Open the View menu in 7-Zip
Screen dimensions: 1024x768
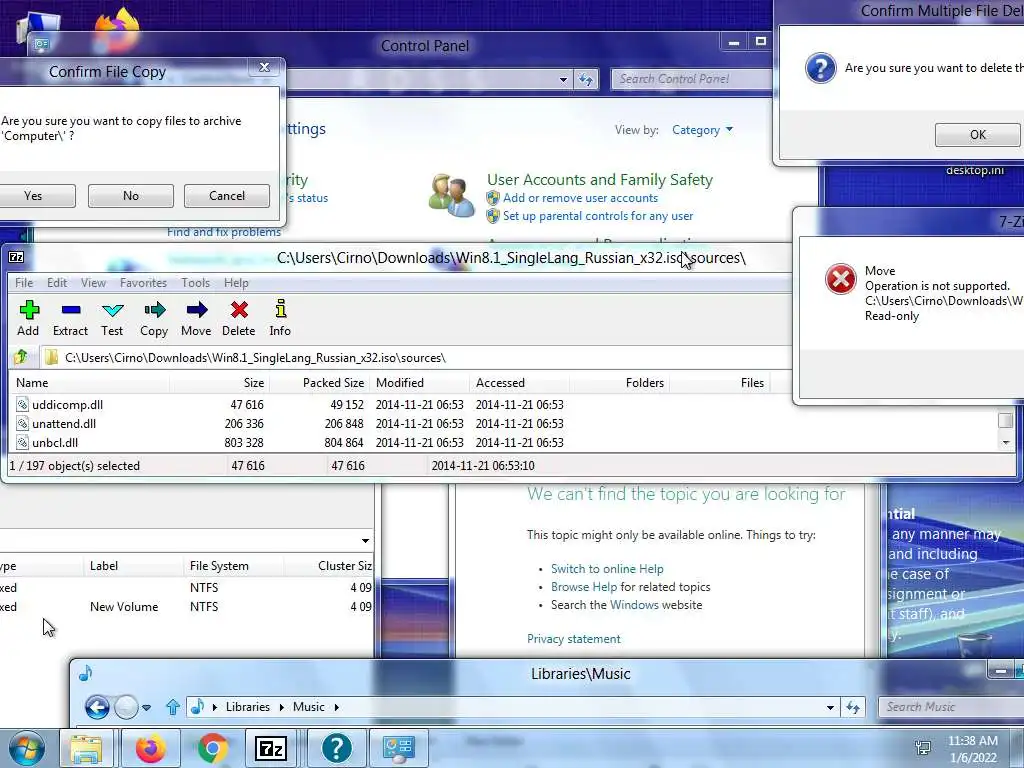(93, 283)
